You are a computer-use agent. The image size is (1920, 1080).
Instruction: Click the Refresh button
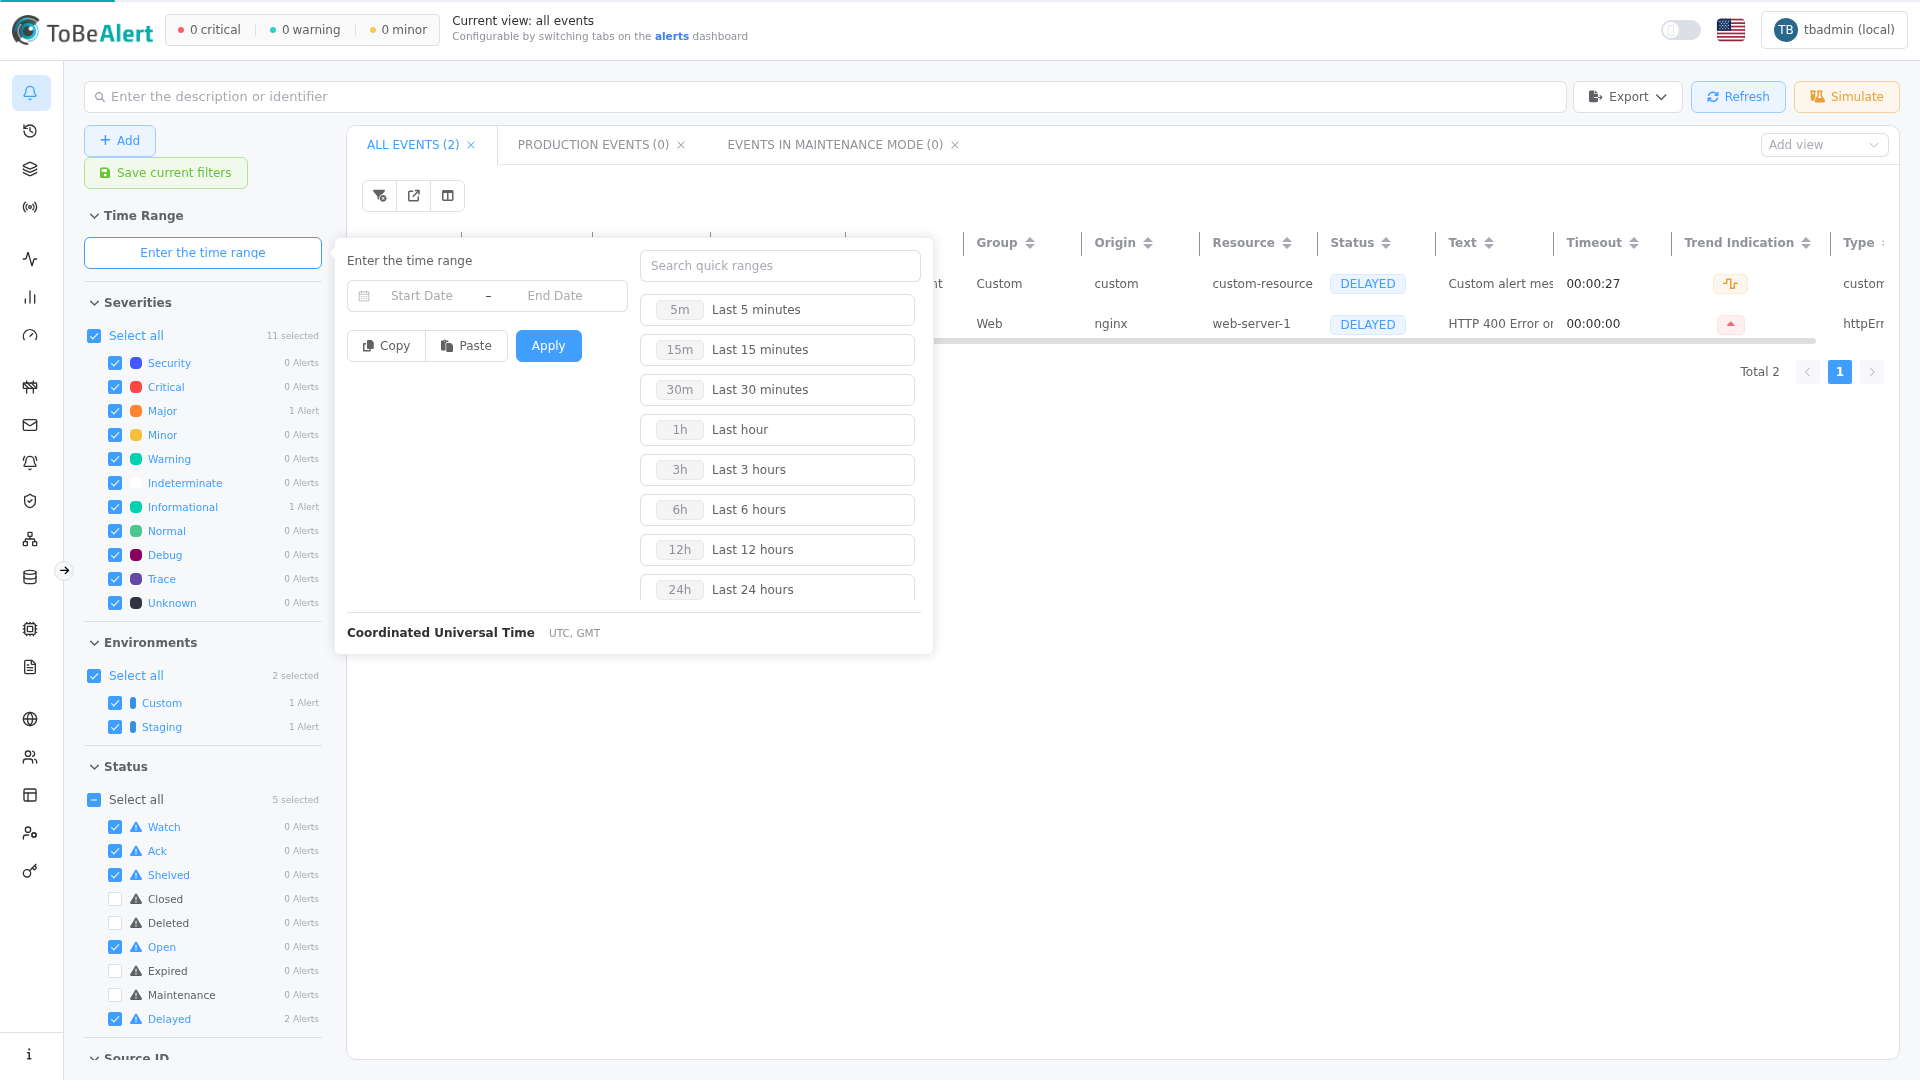click(x=1738, y=97)
